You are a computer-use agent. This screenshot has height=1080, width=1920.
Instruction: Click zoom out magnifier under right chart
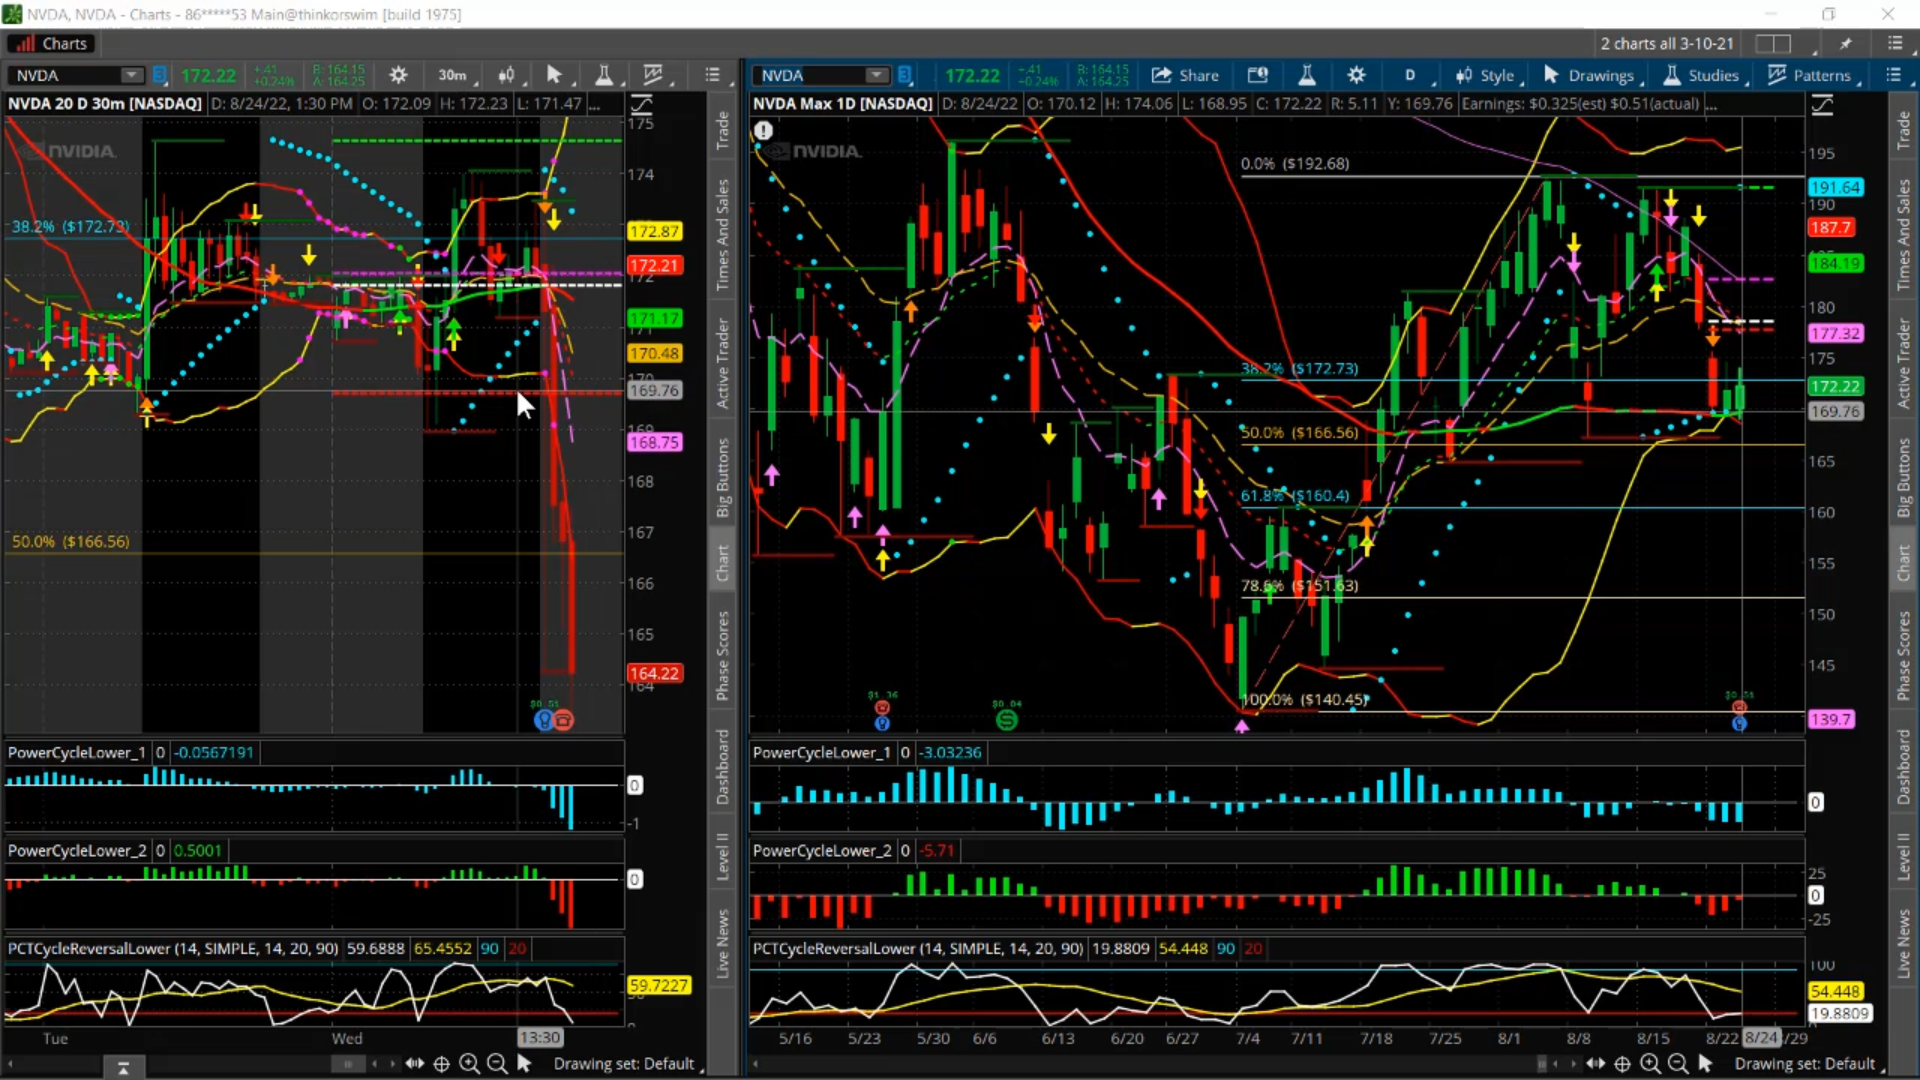(1677, 1064)
